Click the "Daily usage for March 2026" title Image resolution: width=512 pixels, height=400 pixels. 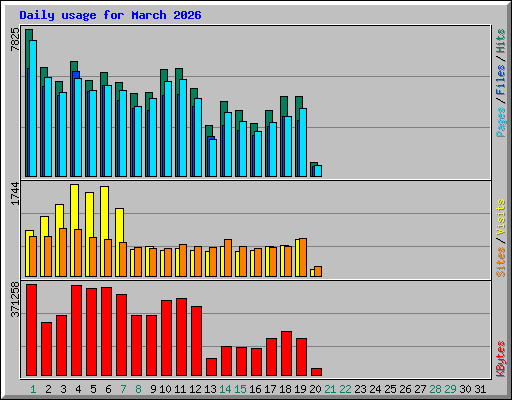[x=110, y=15]
